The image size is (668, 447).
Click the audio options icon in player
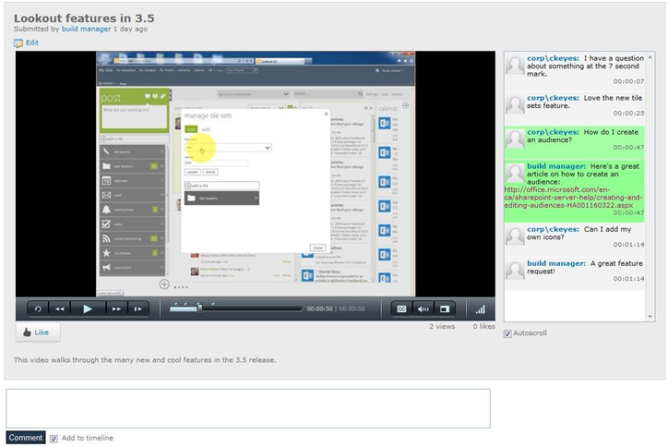[x=423, y=309]
